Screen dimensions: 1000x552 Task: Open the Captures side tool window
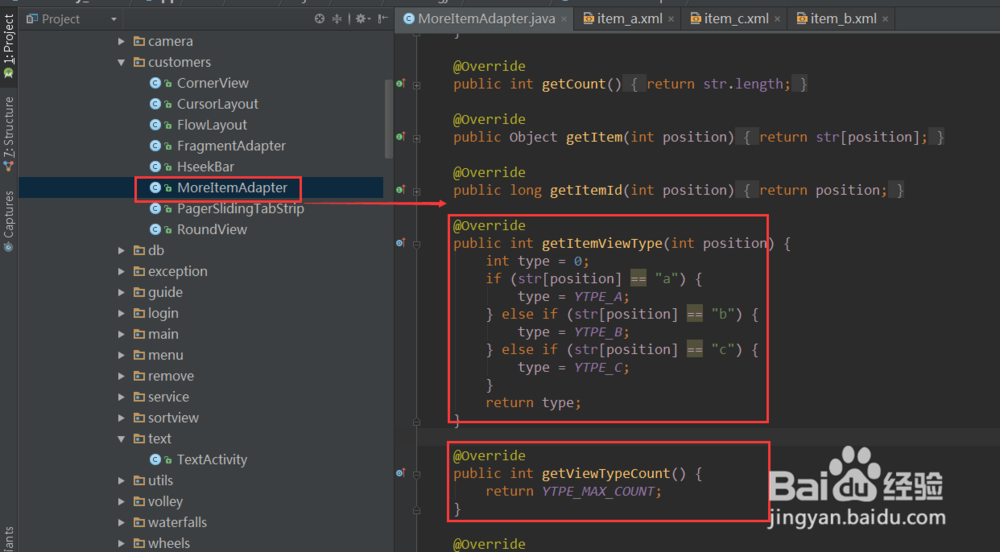8,221
